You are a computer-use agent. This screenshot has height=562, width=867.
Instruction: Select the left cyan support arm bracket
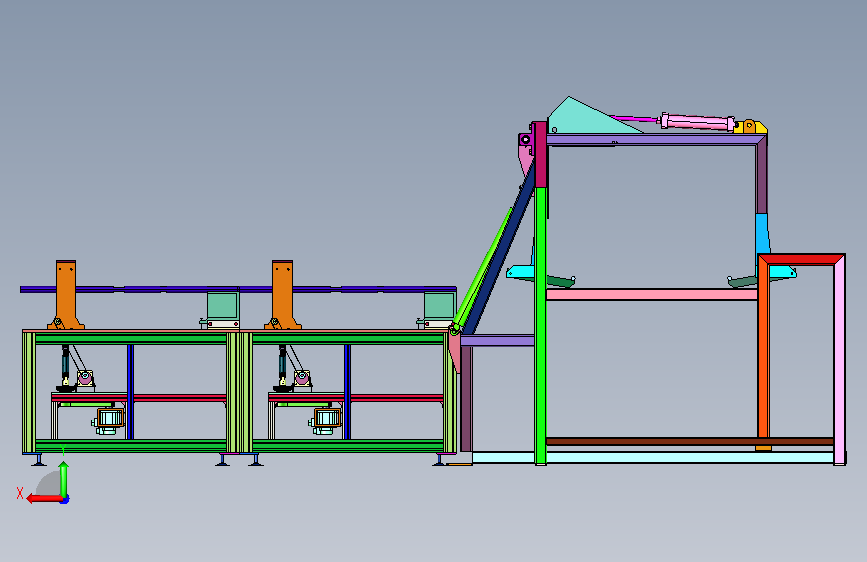tap(520, 272)
